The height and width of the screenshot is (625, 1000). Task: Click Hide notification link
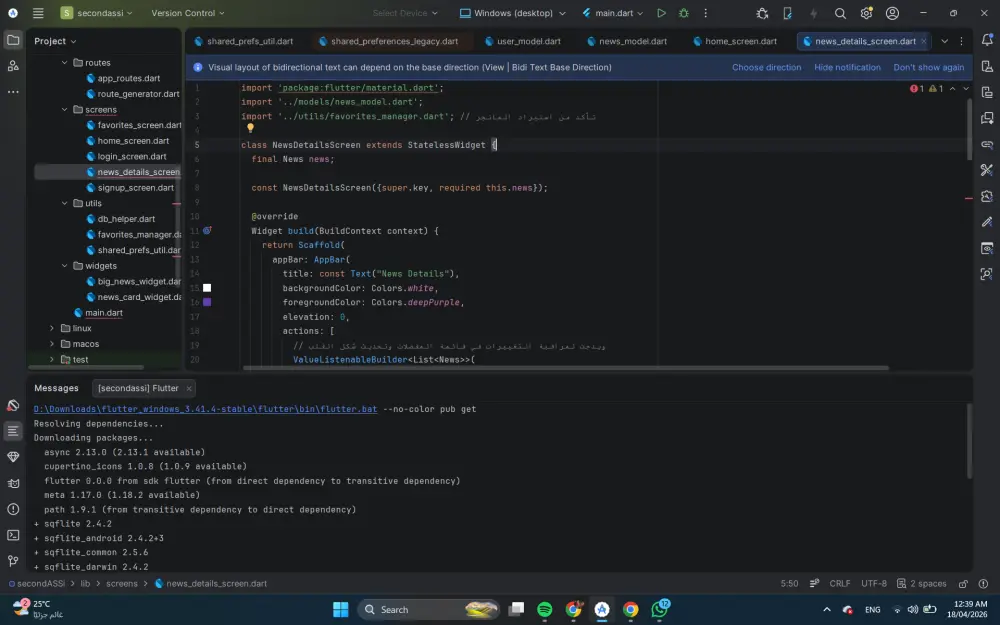847,67
